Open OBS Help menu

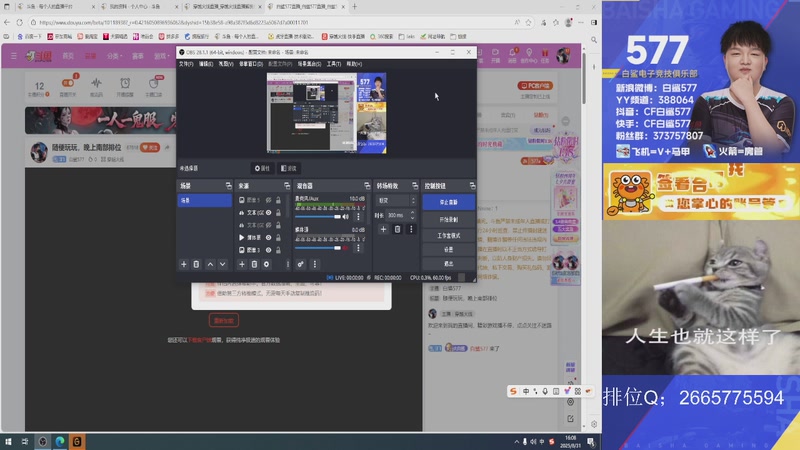point(354,64)
